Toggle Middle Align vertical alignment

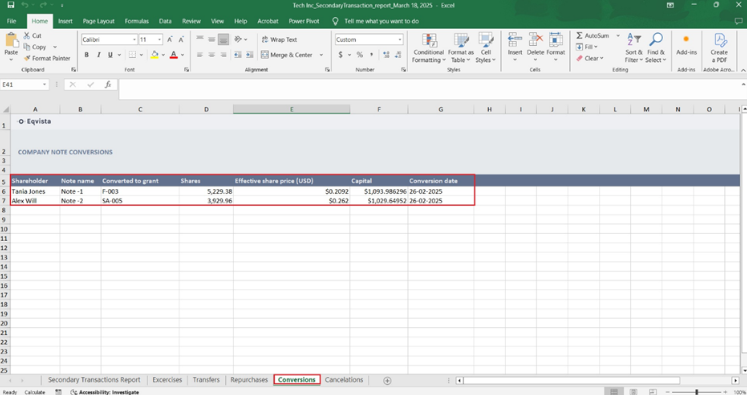212,40
